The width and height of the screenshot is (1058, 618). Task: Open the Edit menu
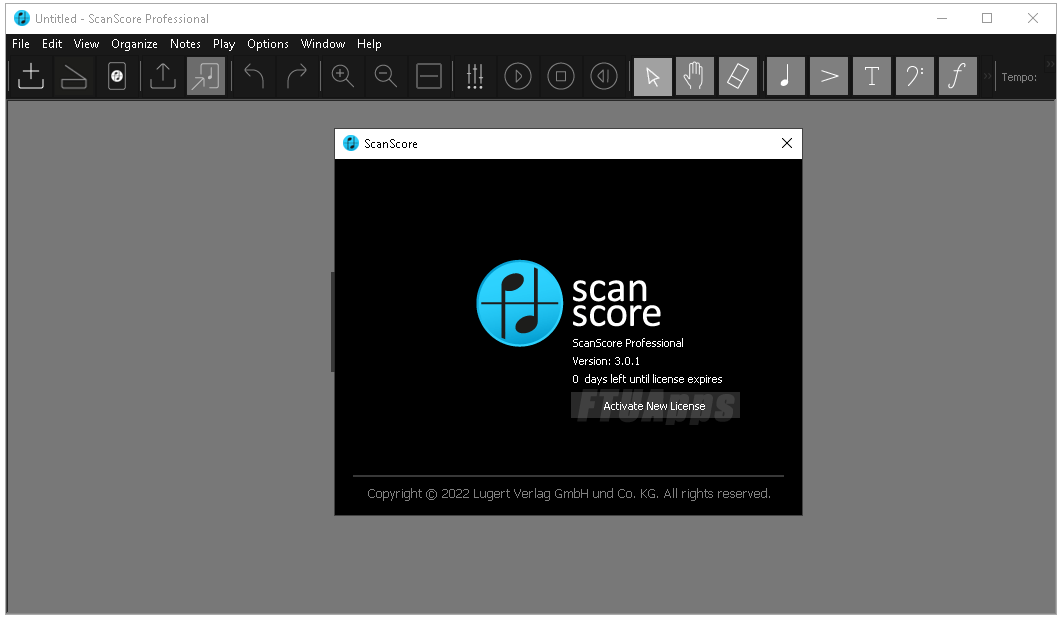click(x=52, y=44)
